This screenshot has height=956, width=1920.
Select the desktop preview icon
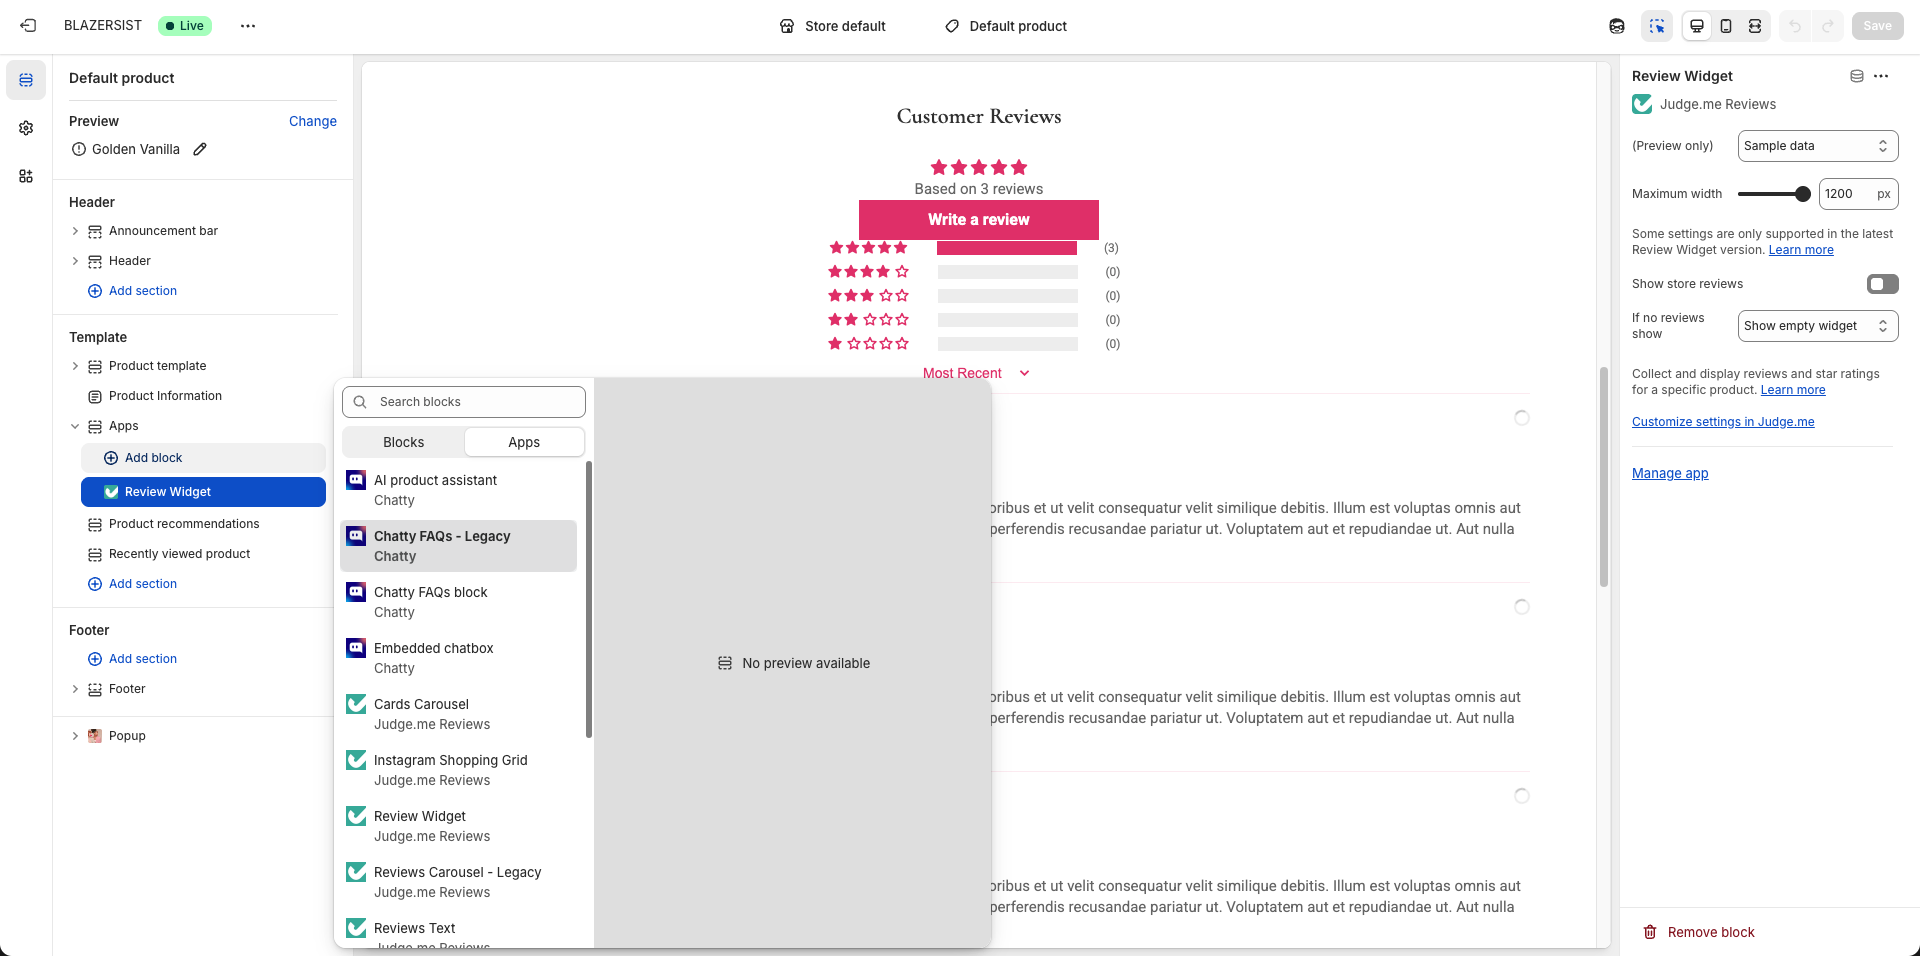click(x=1697, y=26)
